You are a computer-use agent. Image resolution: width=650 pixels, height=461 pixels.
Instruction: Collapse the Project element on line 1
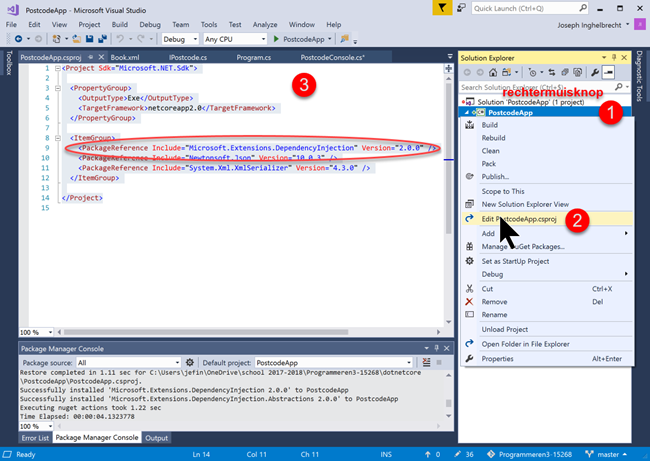point(58,68)
